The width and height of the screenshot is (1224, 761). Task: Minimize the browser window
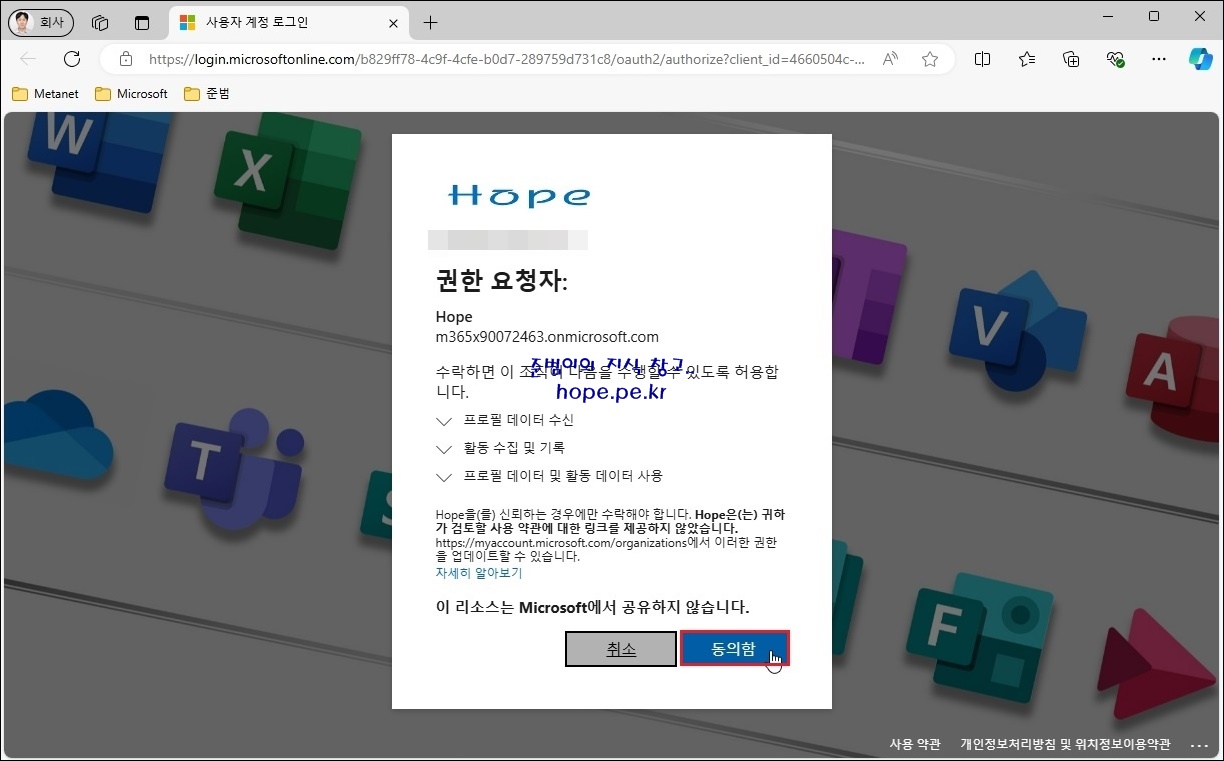[x=1108, y=17]
